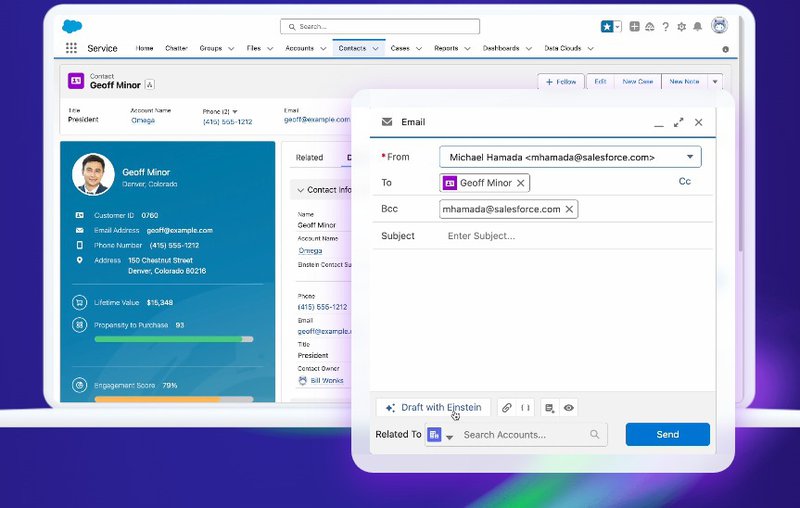The width and height of the screenshot is (800, 508).
Task: Click the New Case button
Action: point(637,82)
